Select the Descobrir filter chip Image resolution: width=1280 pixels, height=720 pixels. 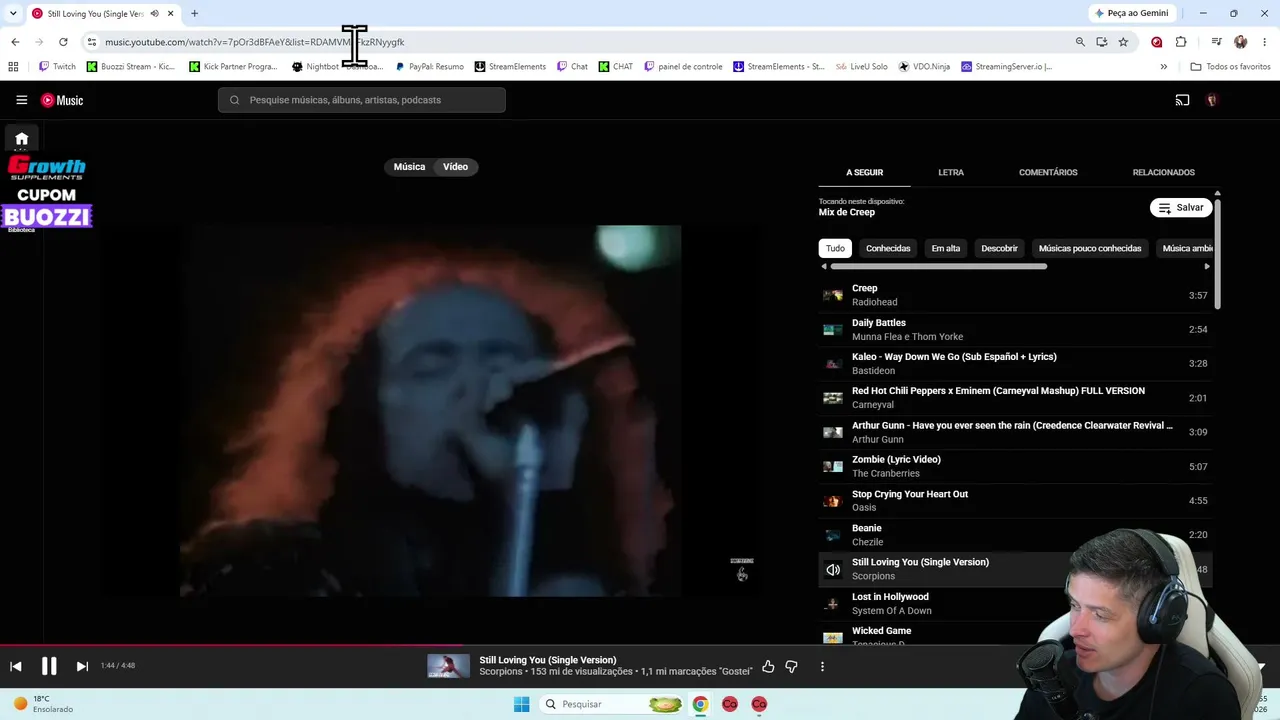pos(999,248)
